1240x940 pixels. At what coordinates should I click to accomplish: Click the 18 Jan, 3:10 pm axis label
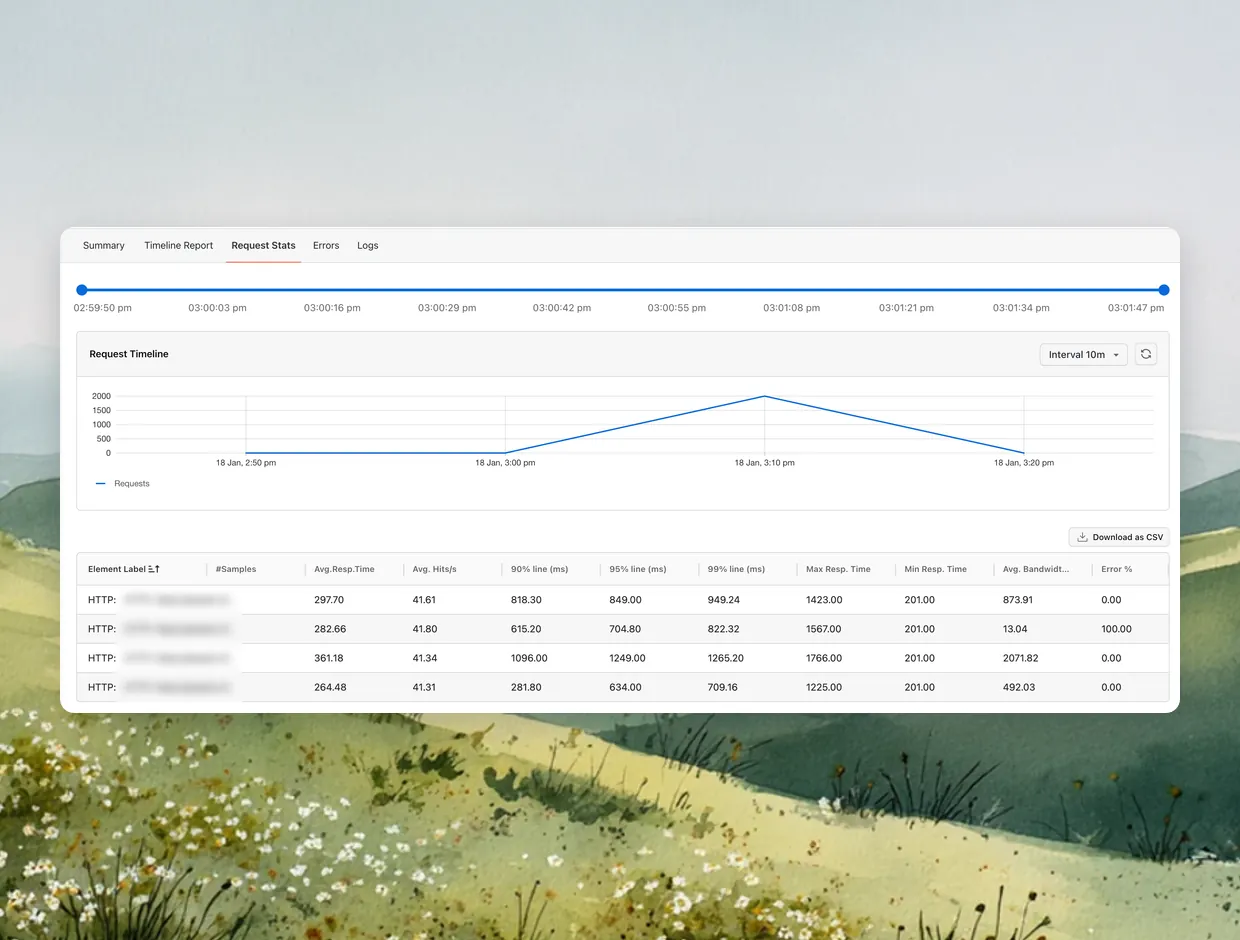tap(765, 463)
